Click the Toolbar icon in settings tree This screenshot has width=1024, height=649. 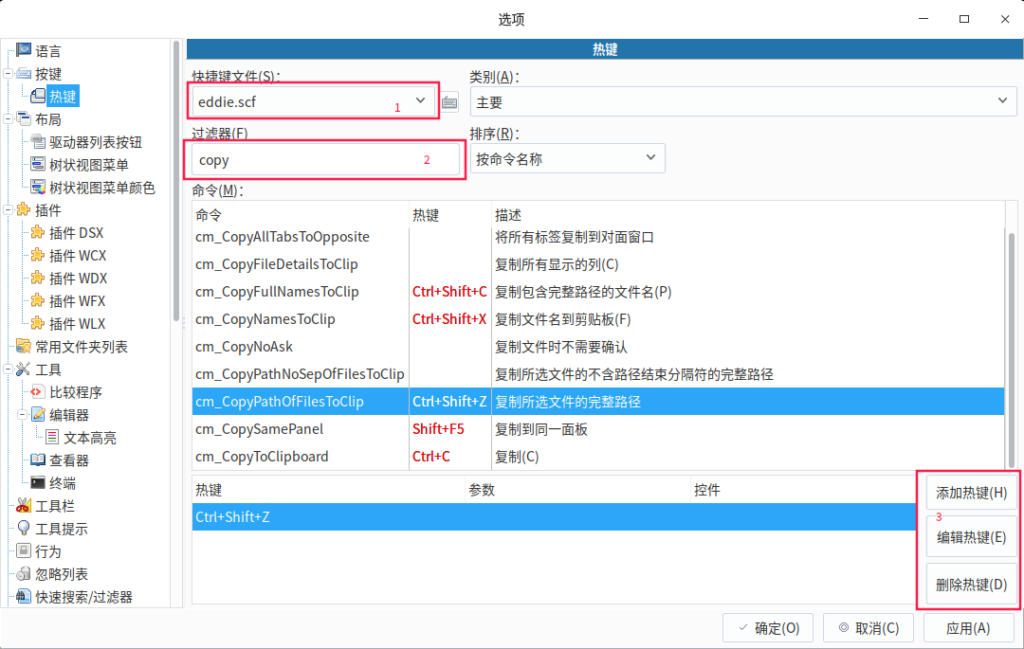[23, 506]
